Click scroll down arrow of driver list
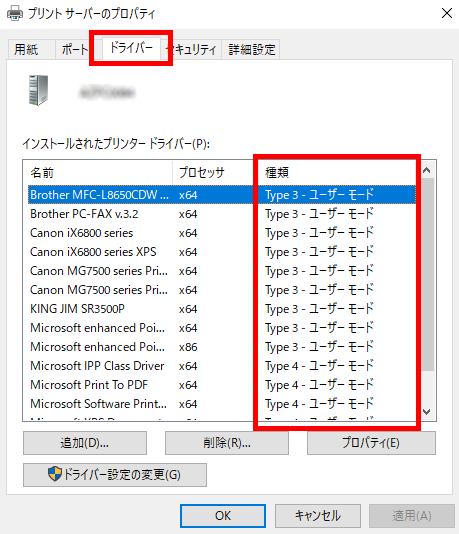The image size is (459, 534). click(x=427, y=412)
